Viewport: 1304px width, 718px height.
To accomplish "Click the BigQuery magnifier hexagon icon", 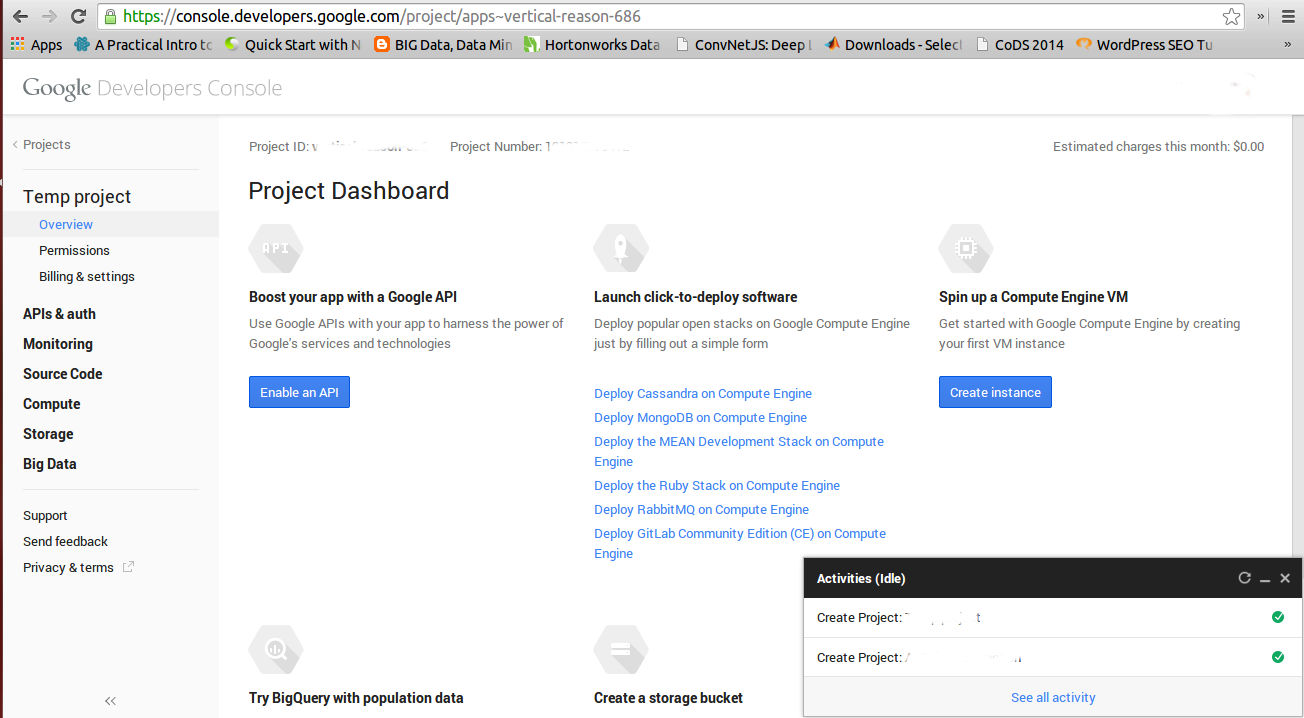I will [275, 649].
